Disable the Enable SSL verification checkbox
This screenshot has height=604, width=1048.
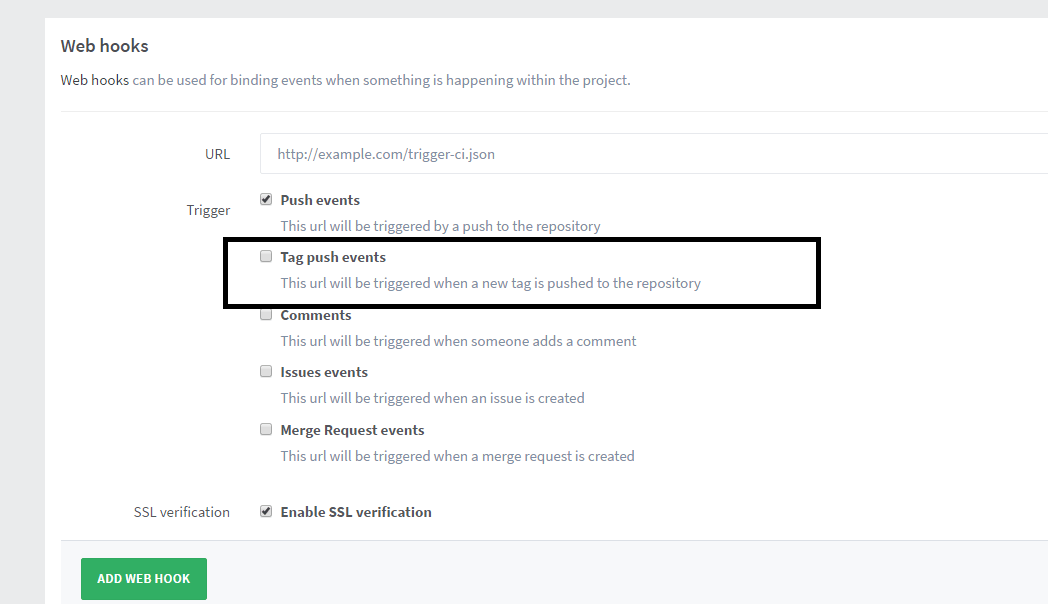266,510
